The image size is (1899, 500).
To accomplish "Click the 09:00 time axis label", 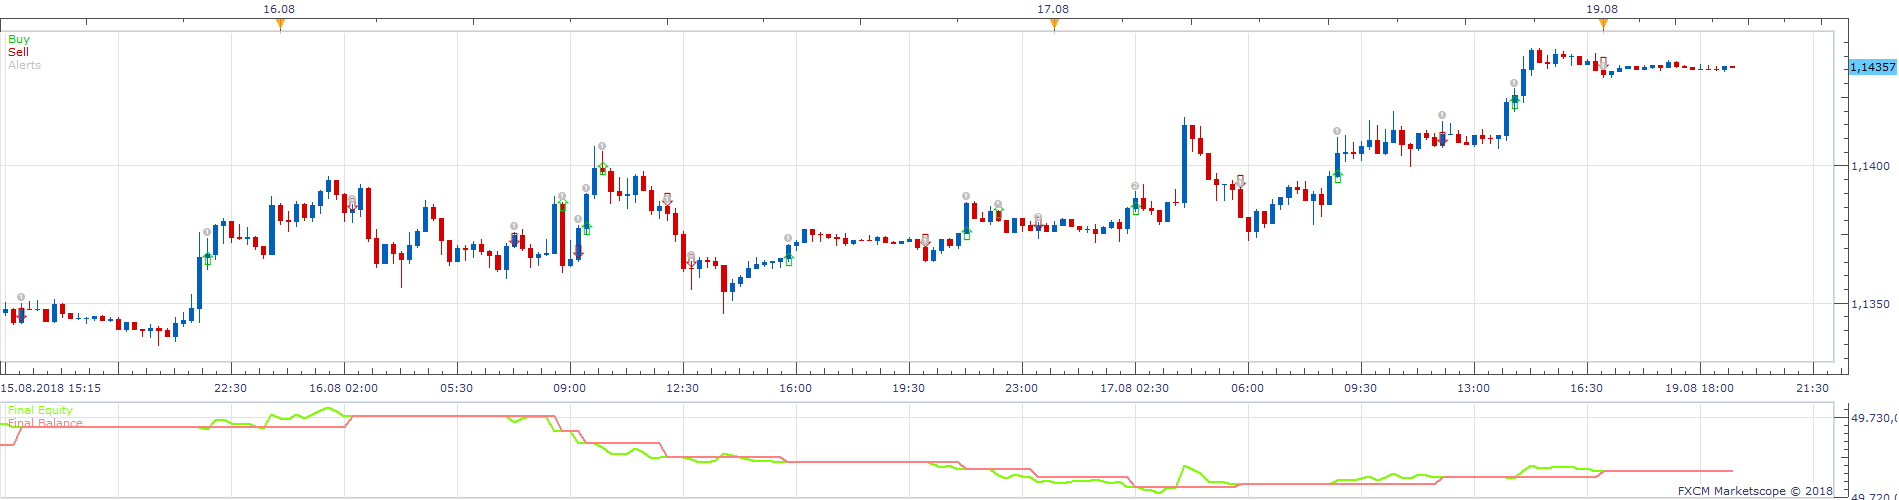I will pos(570,388).
